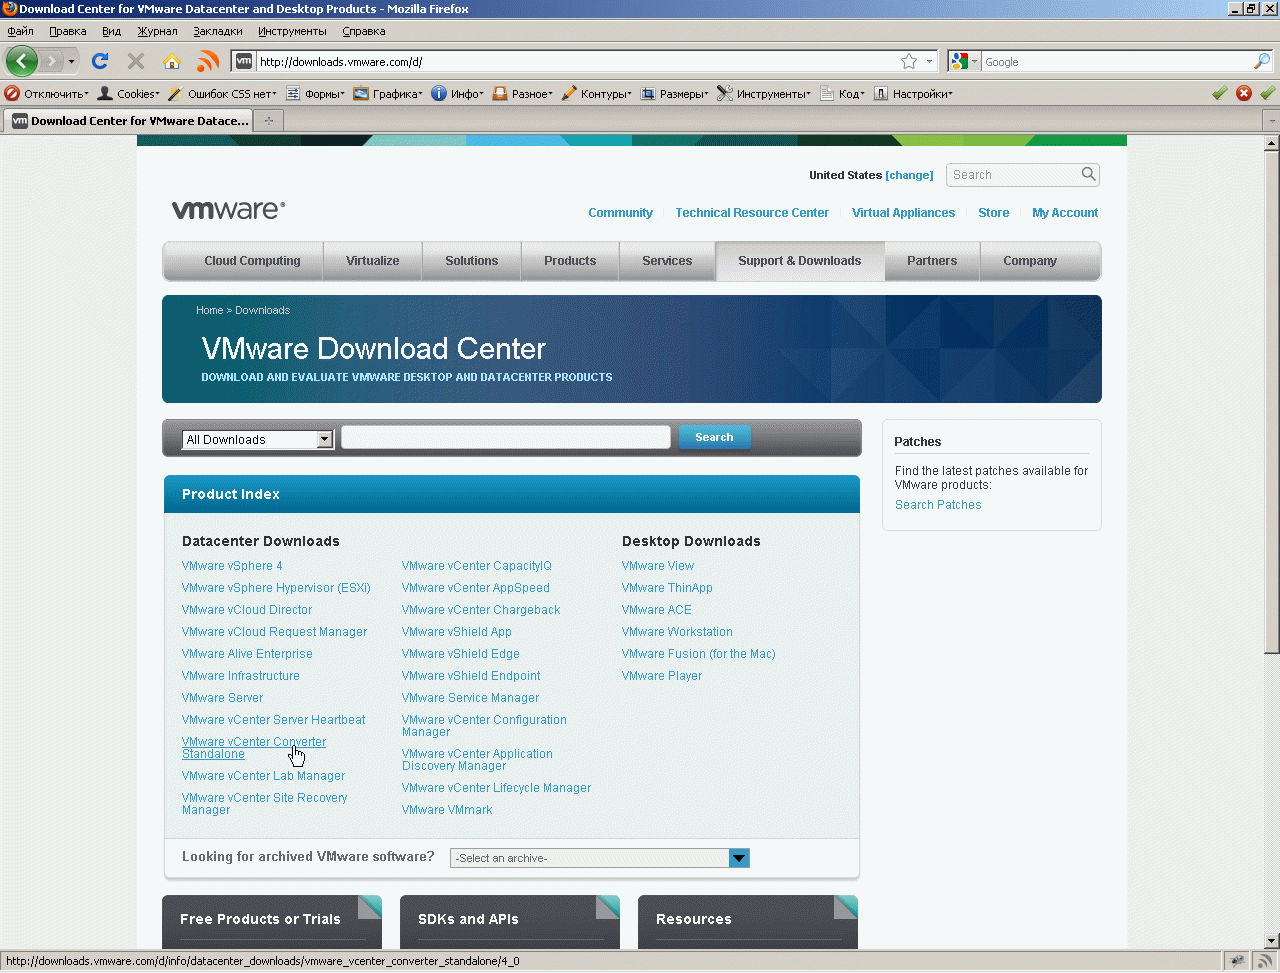
Task: Open the Файл menu
Action: [20, 31]
